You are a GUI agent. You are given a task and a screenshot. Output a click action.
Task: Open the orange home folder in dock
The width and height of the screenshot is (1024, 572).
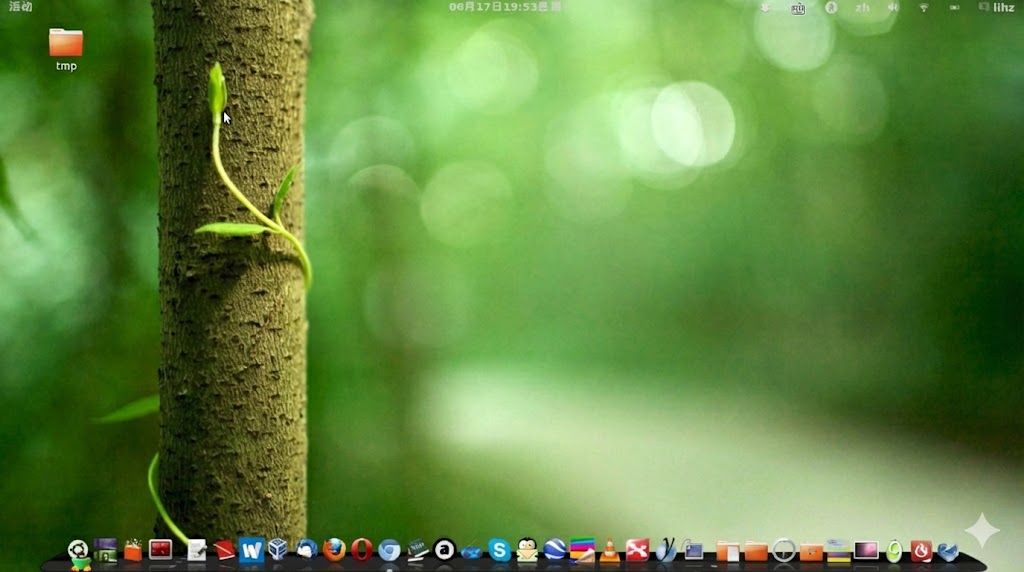tap(811, 552)
